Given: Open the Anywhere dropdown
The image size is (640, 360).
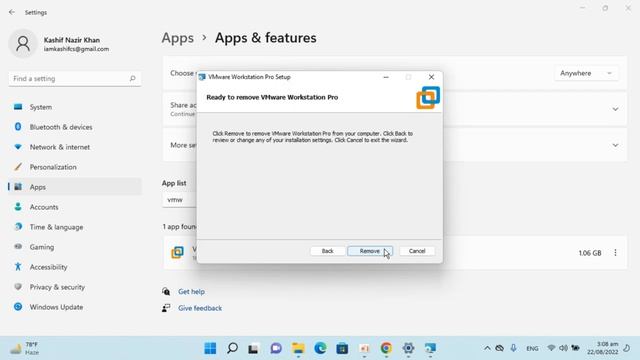Looking at the screenshot, I should [x=586, y=73].
